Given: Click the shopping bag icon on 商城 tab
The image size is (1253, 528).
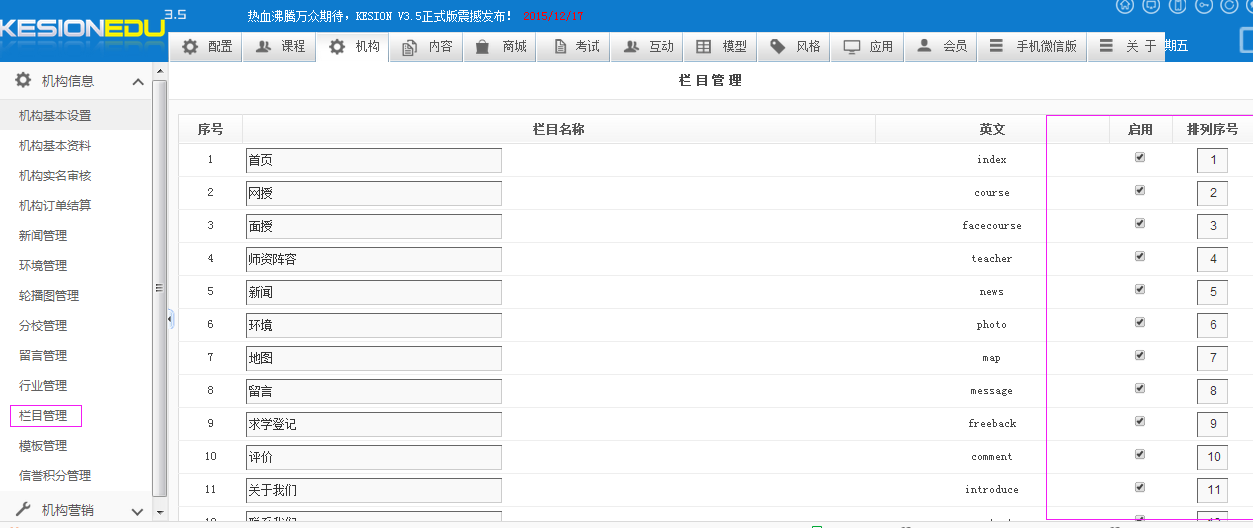Looking at the screenshot, I should click(483, 47).
